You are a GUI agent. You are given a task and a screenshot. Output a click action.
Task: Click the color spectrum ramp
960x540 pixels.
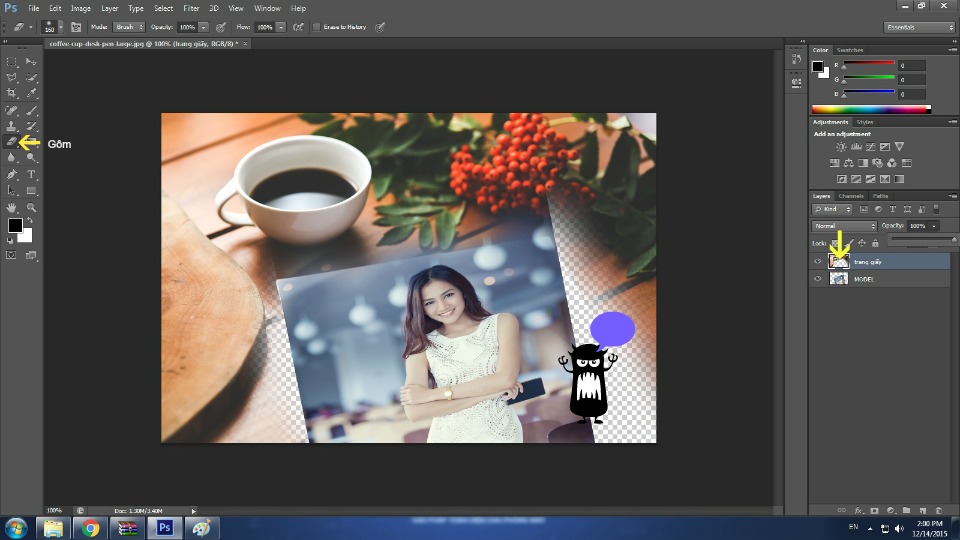tap(871, 110)
